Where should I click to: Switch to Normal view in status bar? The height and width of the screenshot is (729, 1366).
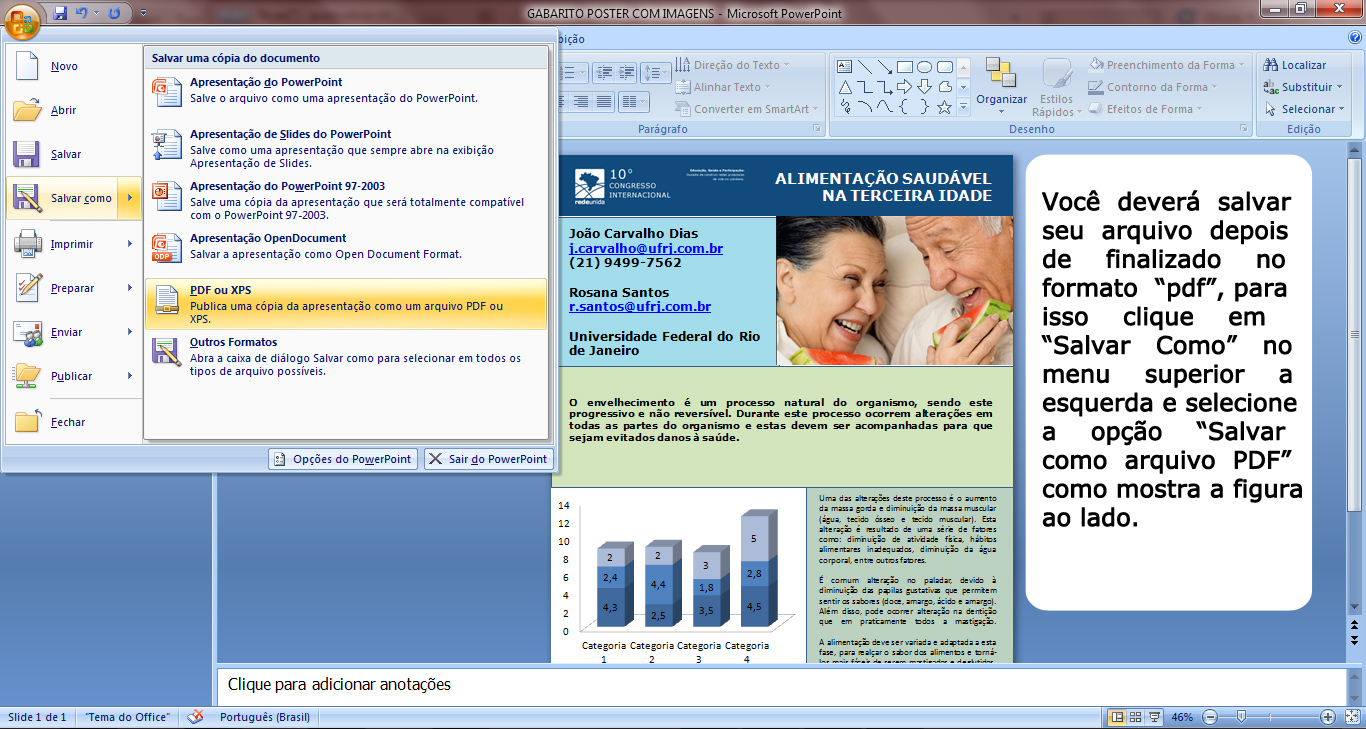click(x=1118, y=717)
